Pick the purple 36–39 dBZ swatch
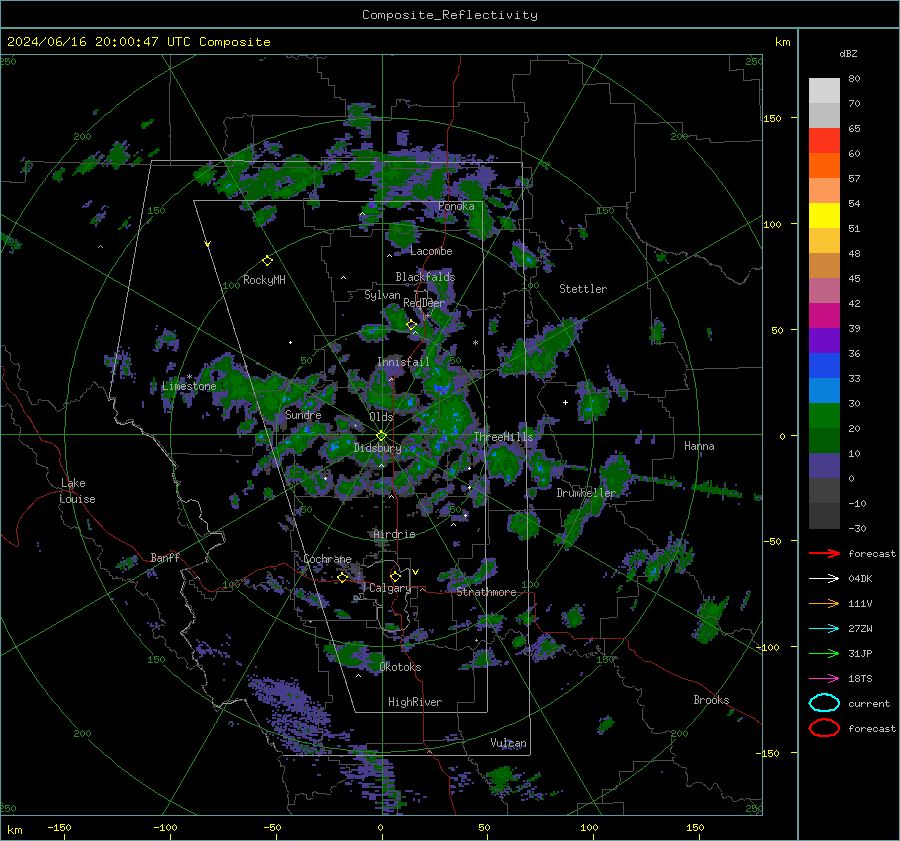This screenshot has height=841, width=900. coord(824,340)
